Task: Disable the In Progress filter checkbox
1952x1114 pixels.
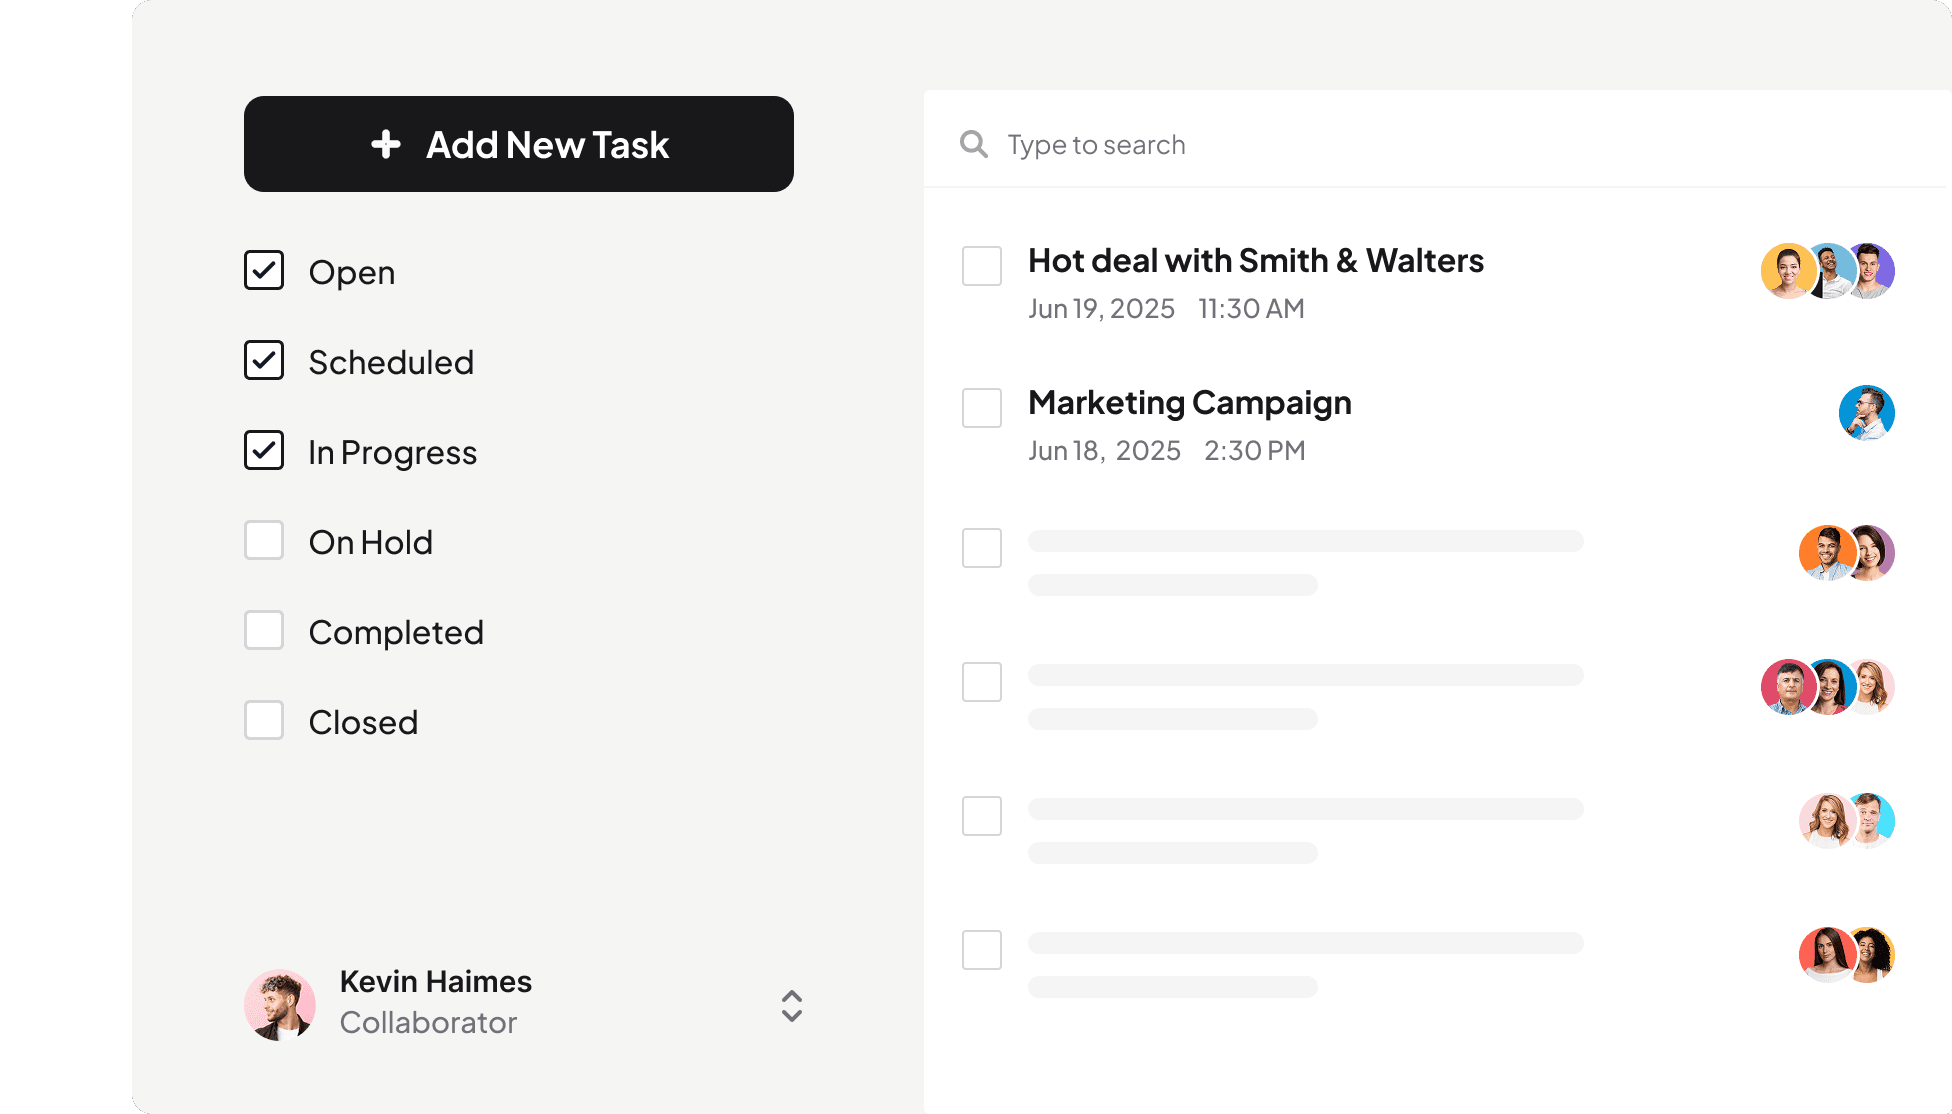Action: (x=264, y=450)
